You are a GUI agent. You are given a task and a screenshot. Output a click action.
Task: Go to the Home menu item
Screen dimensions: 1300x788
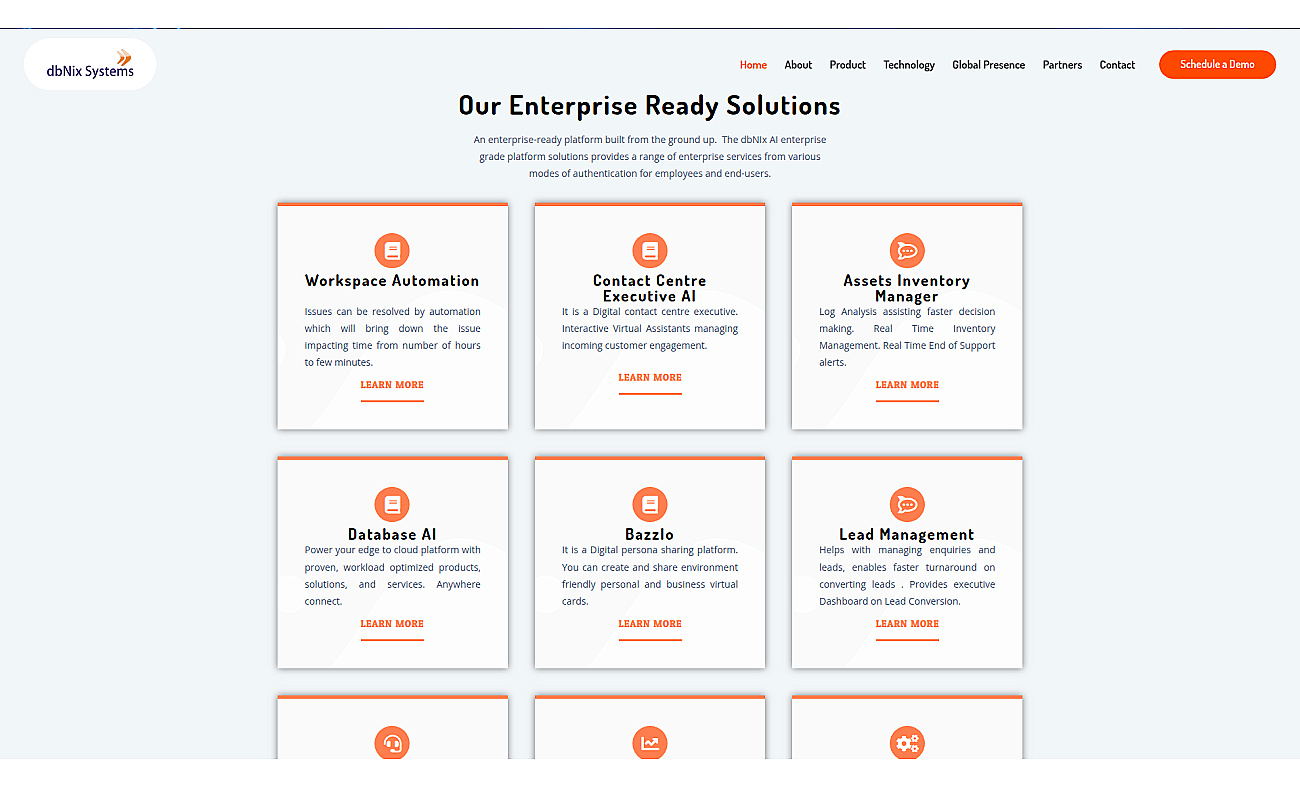tap(753, 65)
